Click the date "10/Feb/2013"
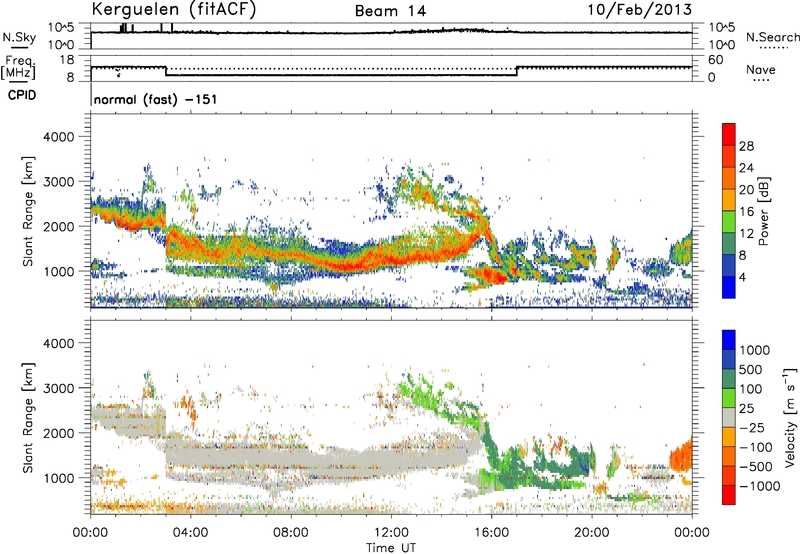800x554 pixels. pos(640,9)
